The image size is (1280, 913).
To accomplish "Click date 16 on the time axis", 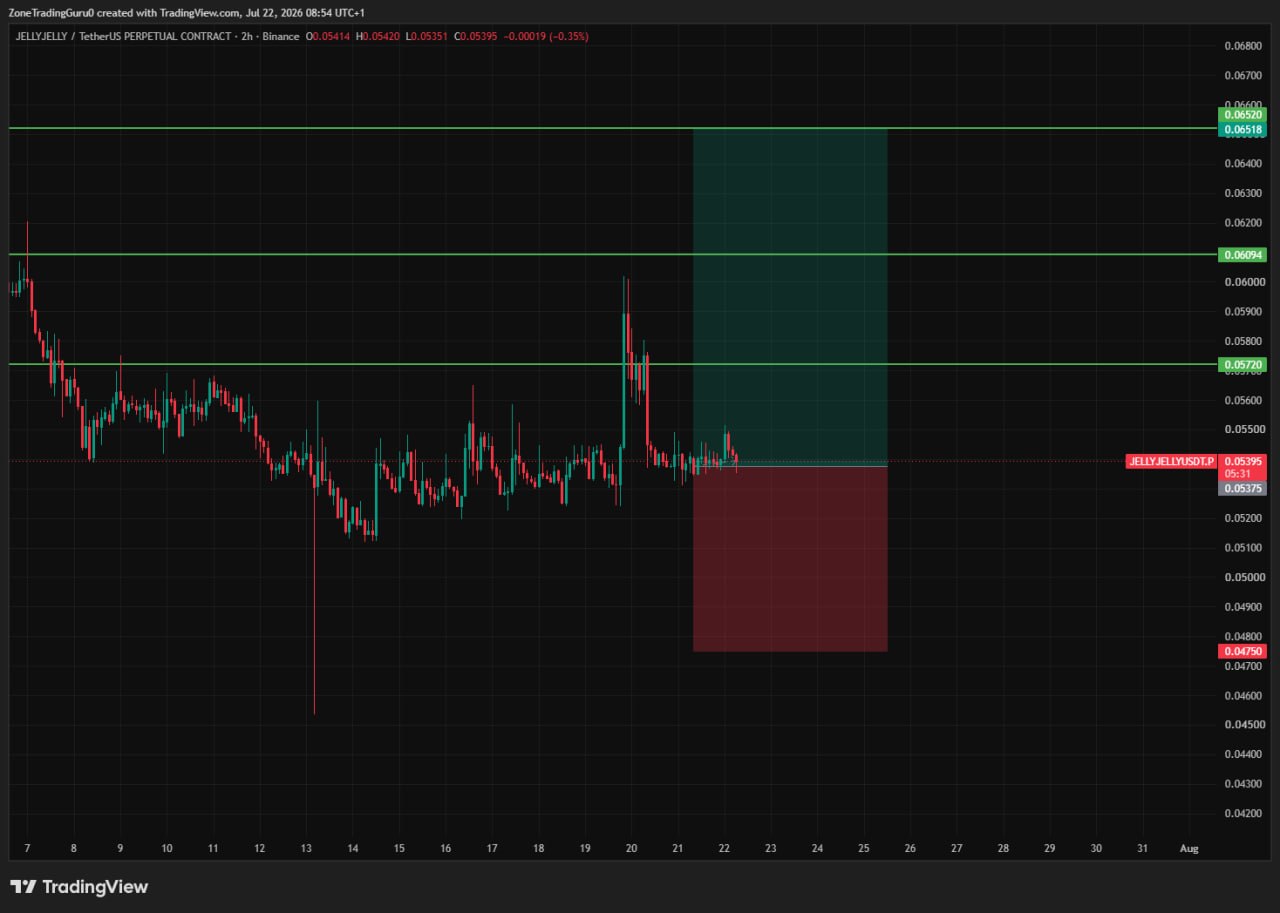I will (445, 848).
